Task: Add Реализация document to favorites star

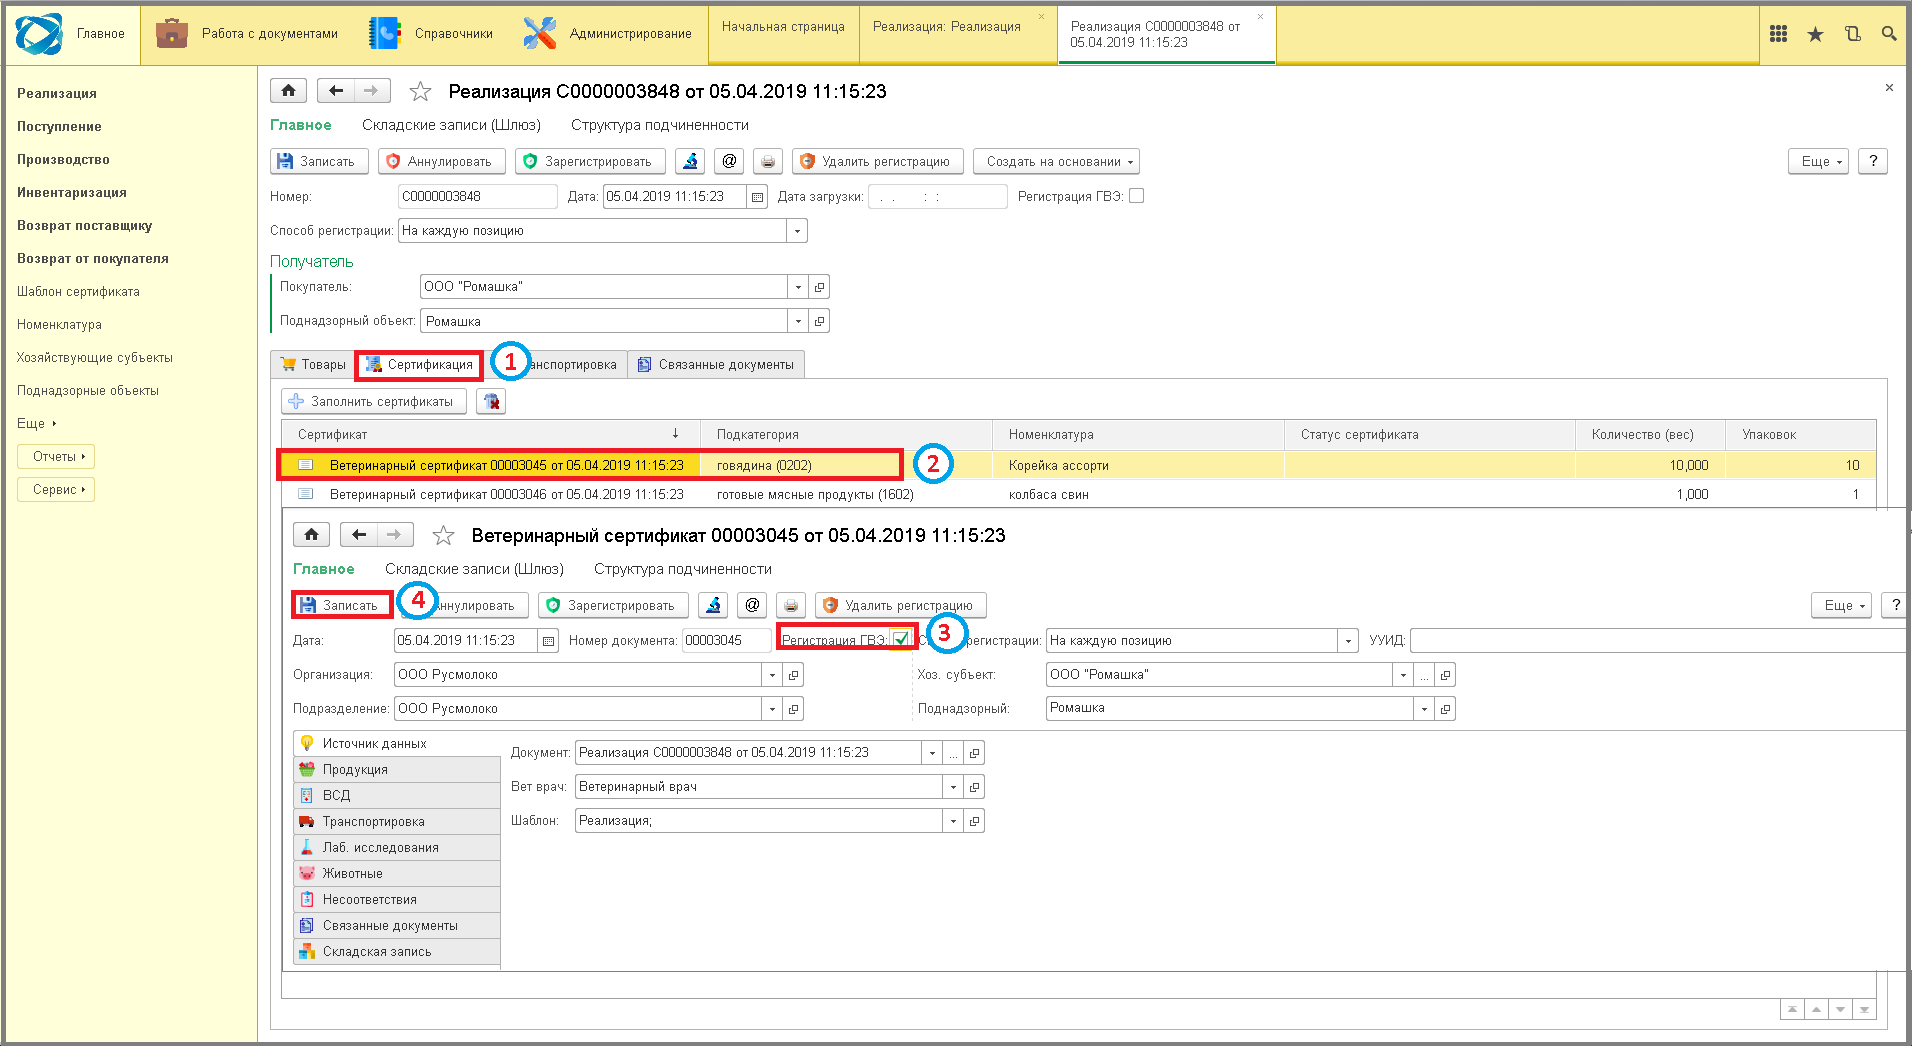Action: [x=420, y=92]
